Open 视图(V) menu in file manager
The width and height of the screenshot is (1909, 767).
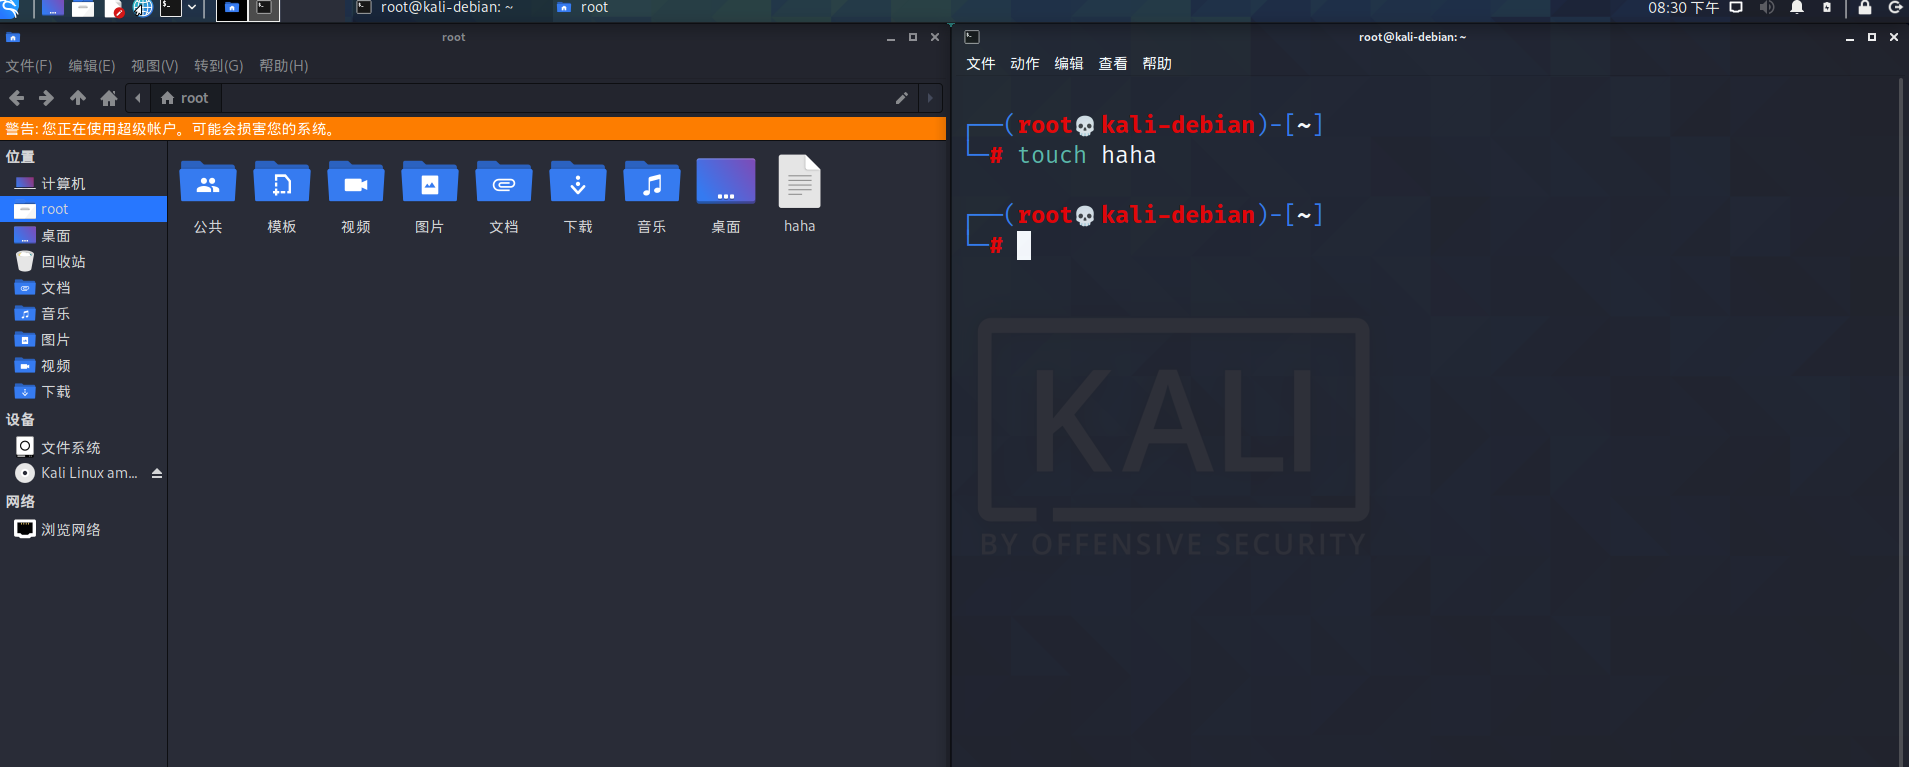155,66
